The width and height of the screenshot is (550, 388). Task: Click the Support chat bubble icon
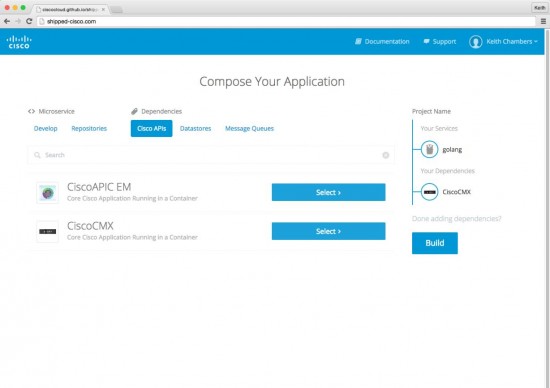point(427,41)
